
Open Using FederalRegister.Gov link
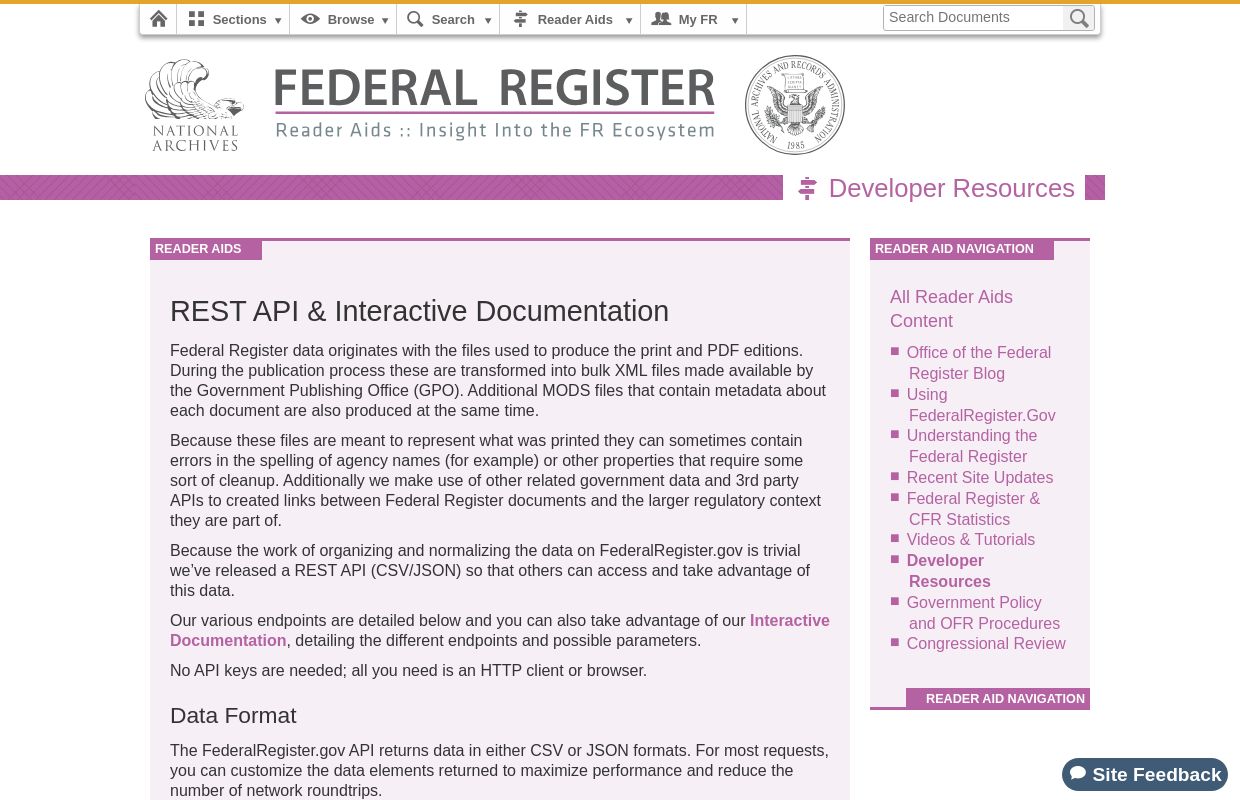pos(981,405)
